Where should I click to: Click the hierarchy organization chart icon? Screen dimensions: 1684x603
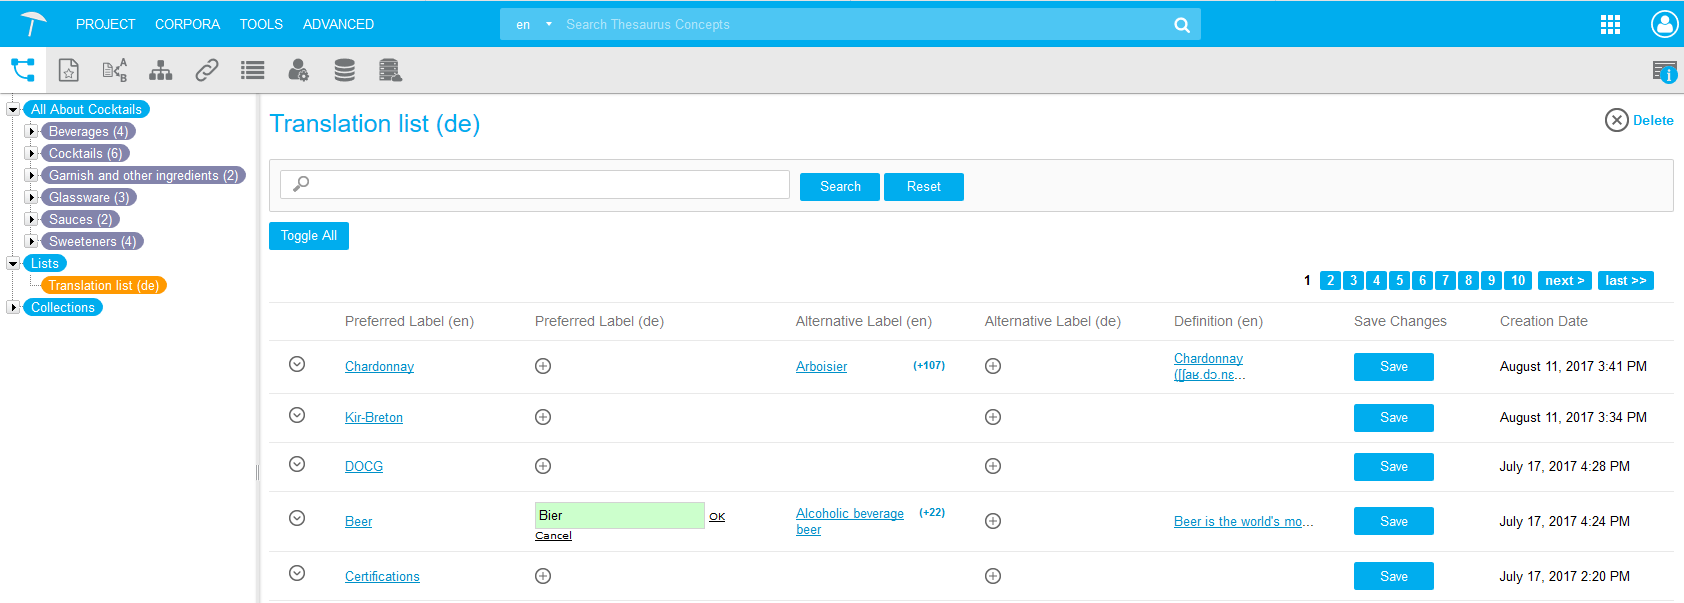[x=161, y=70]
